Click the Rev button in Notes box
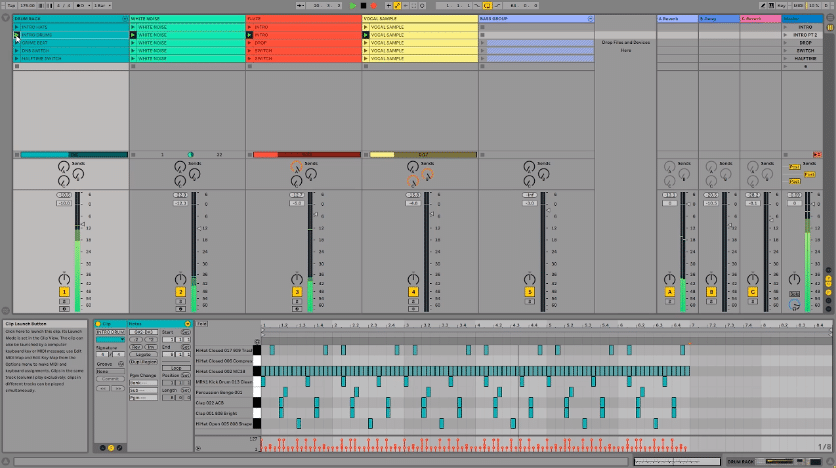 136,346
